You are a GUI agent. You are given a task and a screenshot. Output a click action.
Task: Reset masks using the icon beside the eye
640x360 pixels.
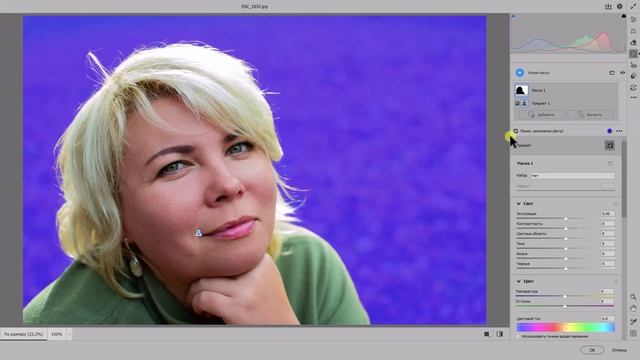pos(611,73)
